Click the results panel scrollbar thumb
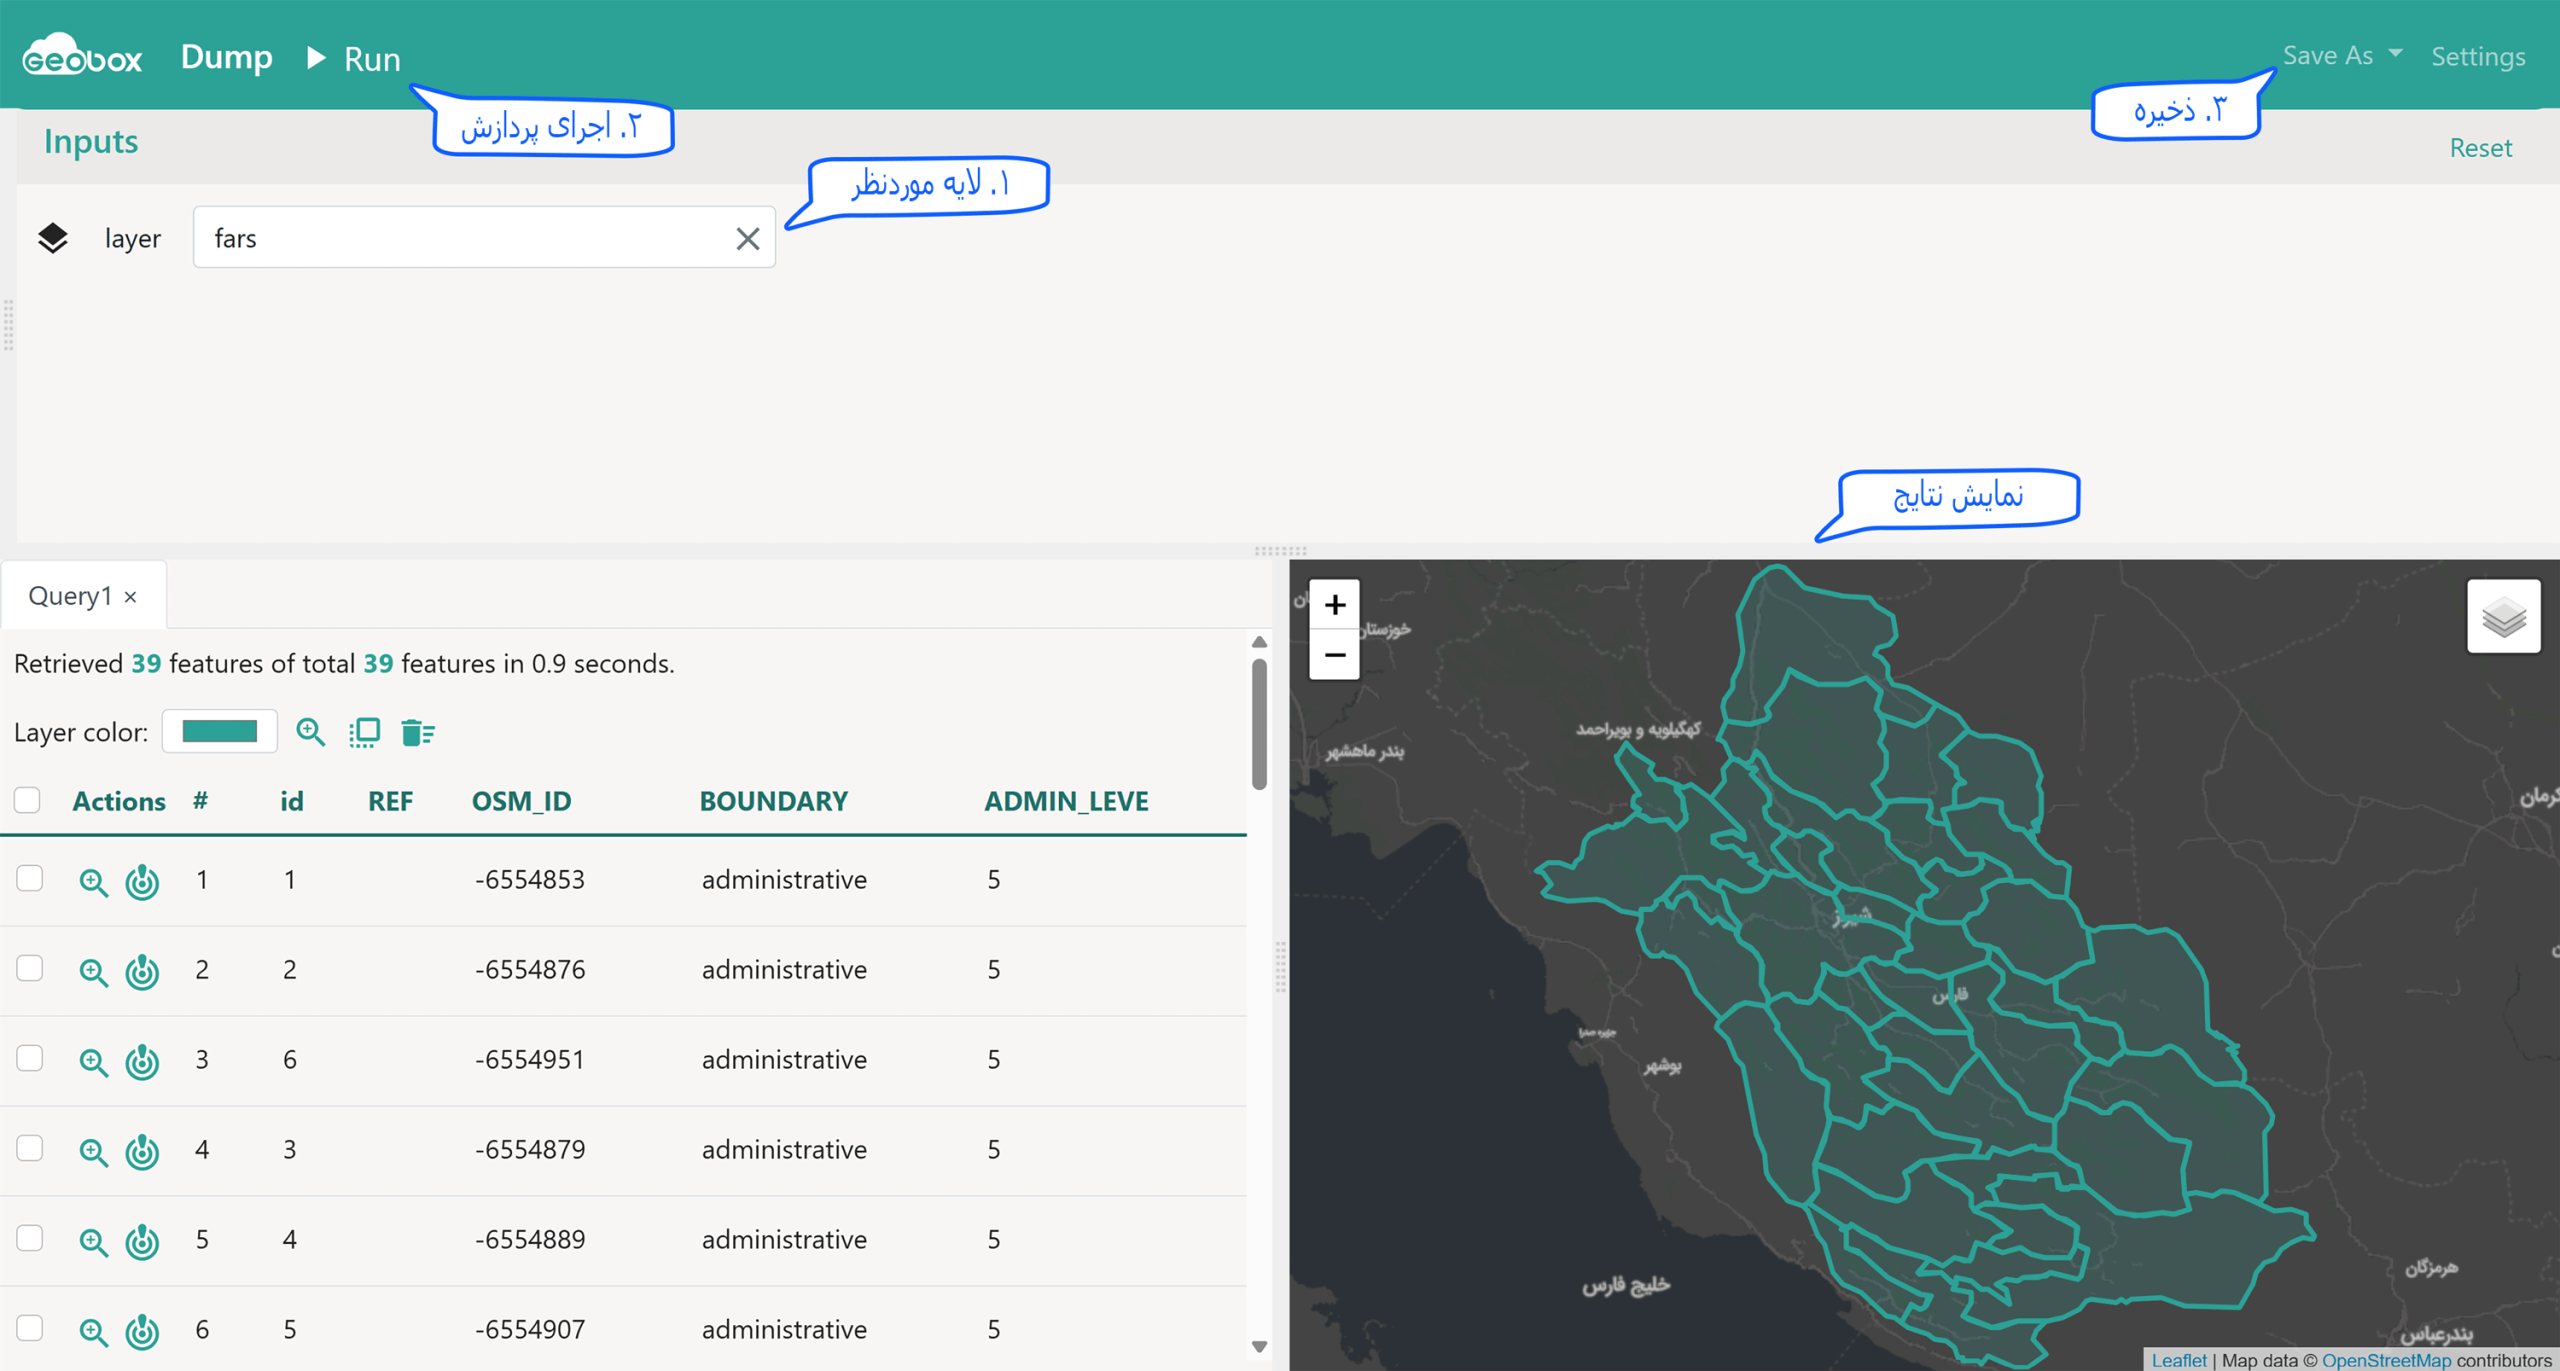This screenshot has height=1371, width=2560. (1259, 724)
